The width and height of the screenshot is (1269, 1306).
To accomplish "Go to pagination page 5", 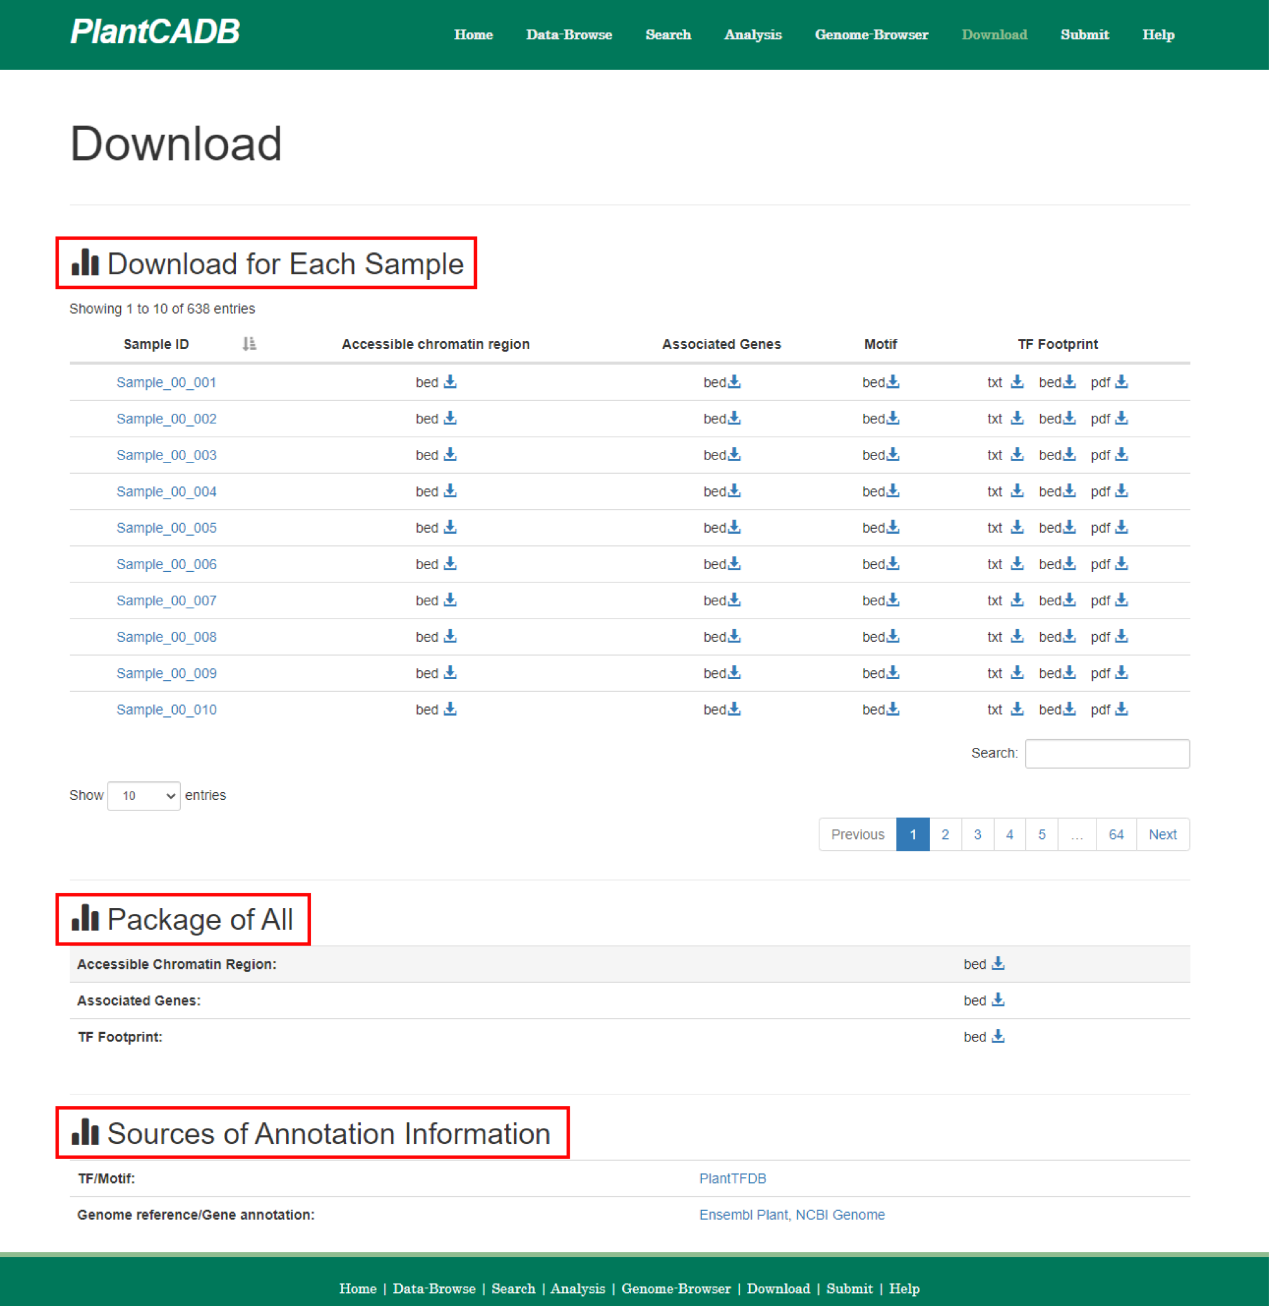I will pyautogui.click(x=1042, y=834).
